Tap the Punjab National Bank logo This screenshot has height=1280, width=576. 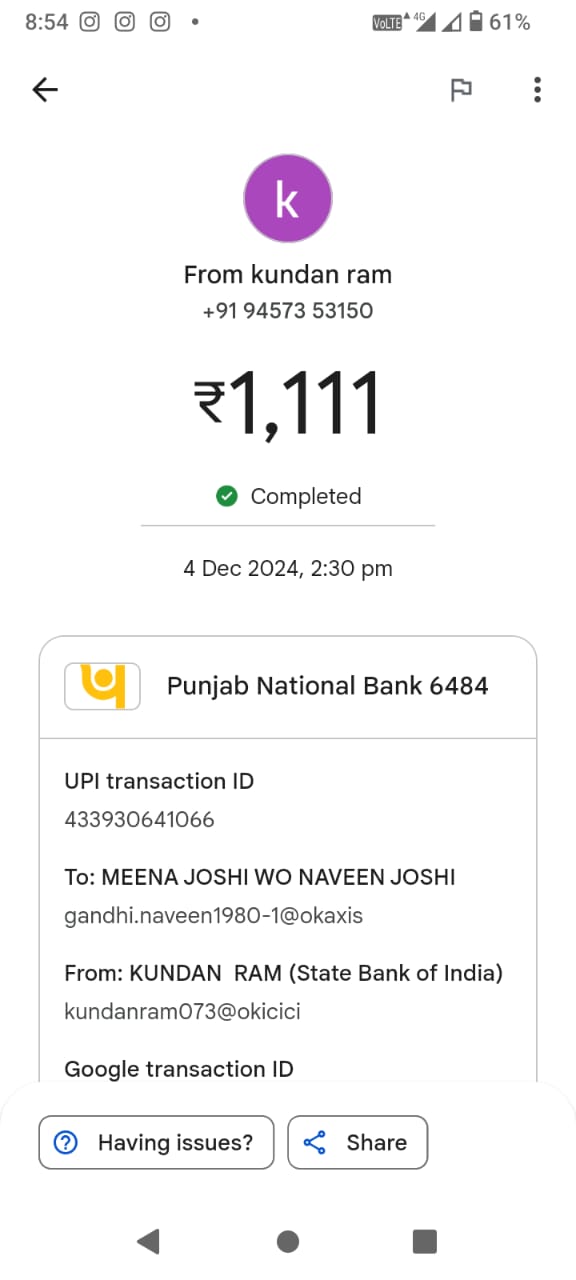(102, 686)
